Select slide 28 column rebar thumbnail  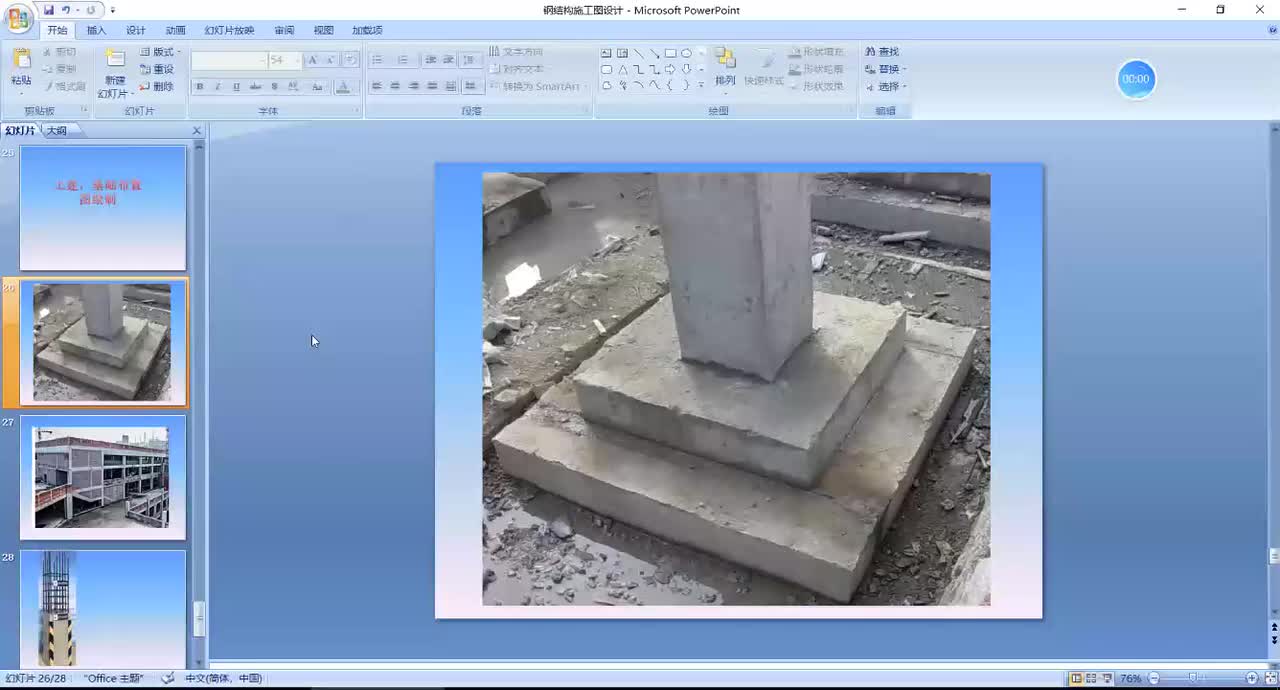click(103, 608)
